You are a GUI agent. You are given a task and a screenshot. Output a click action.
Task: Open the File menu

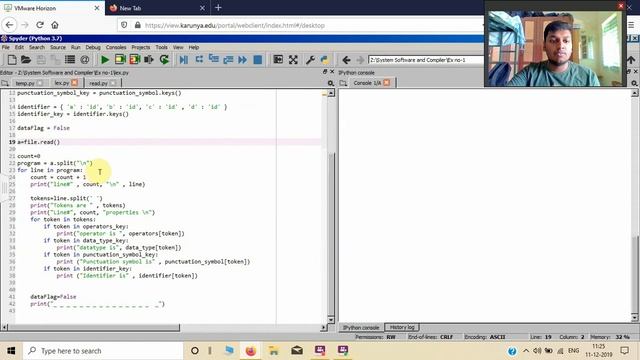click(6, 47)
